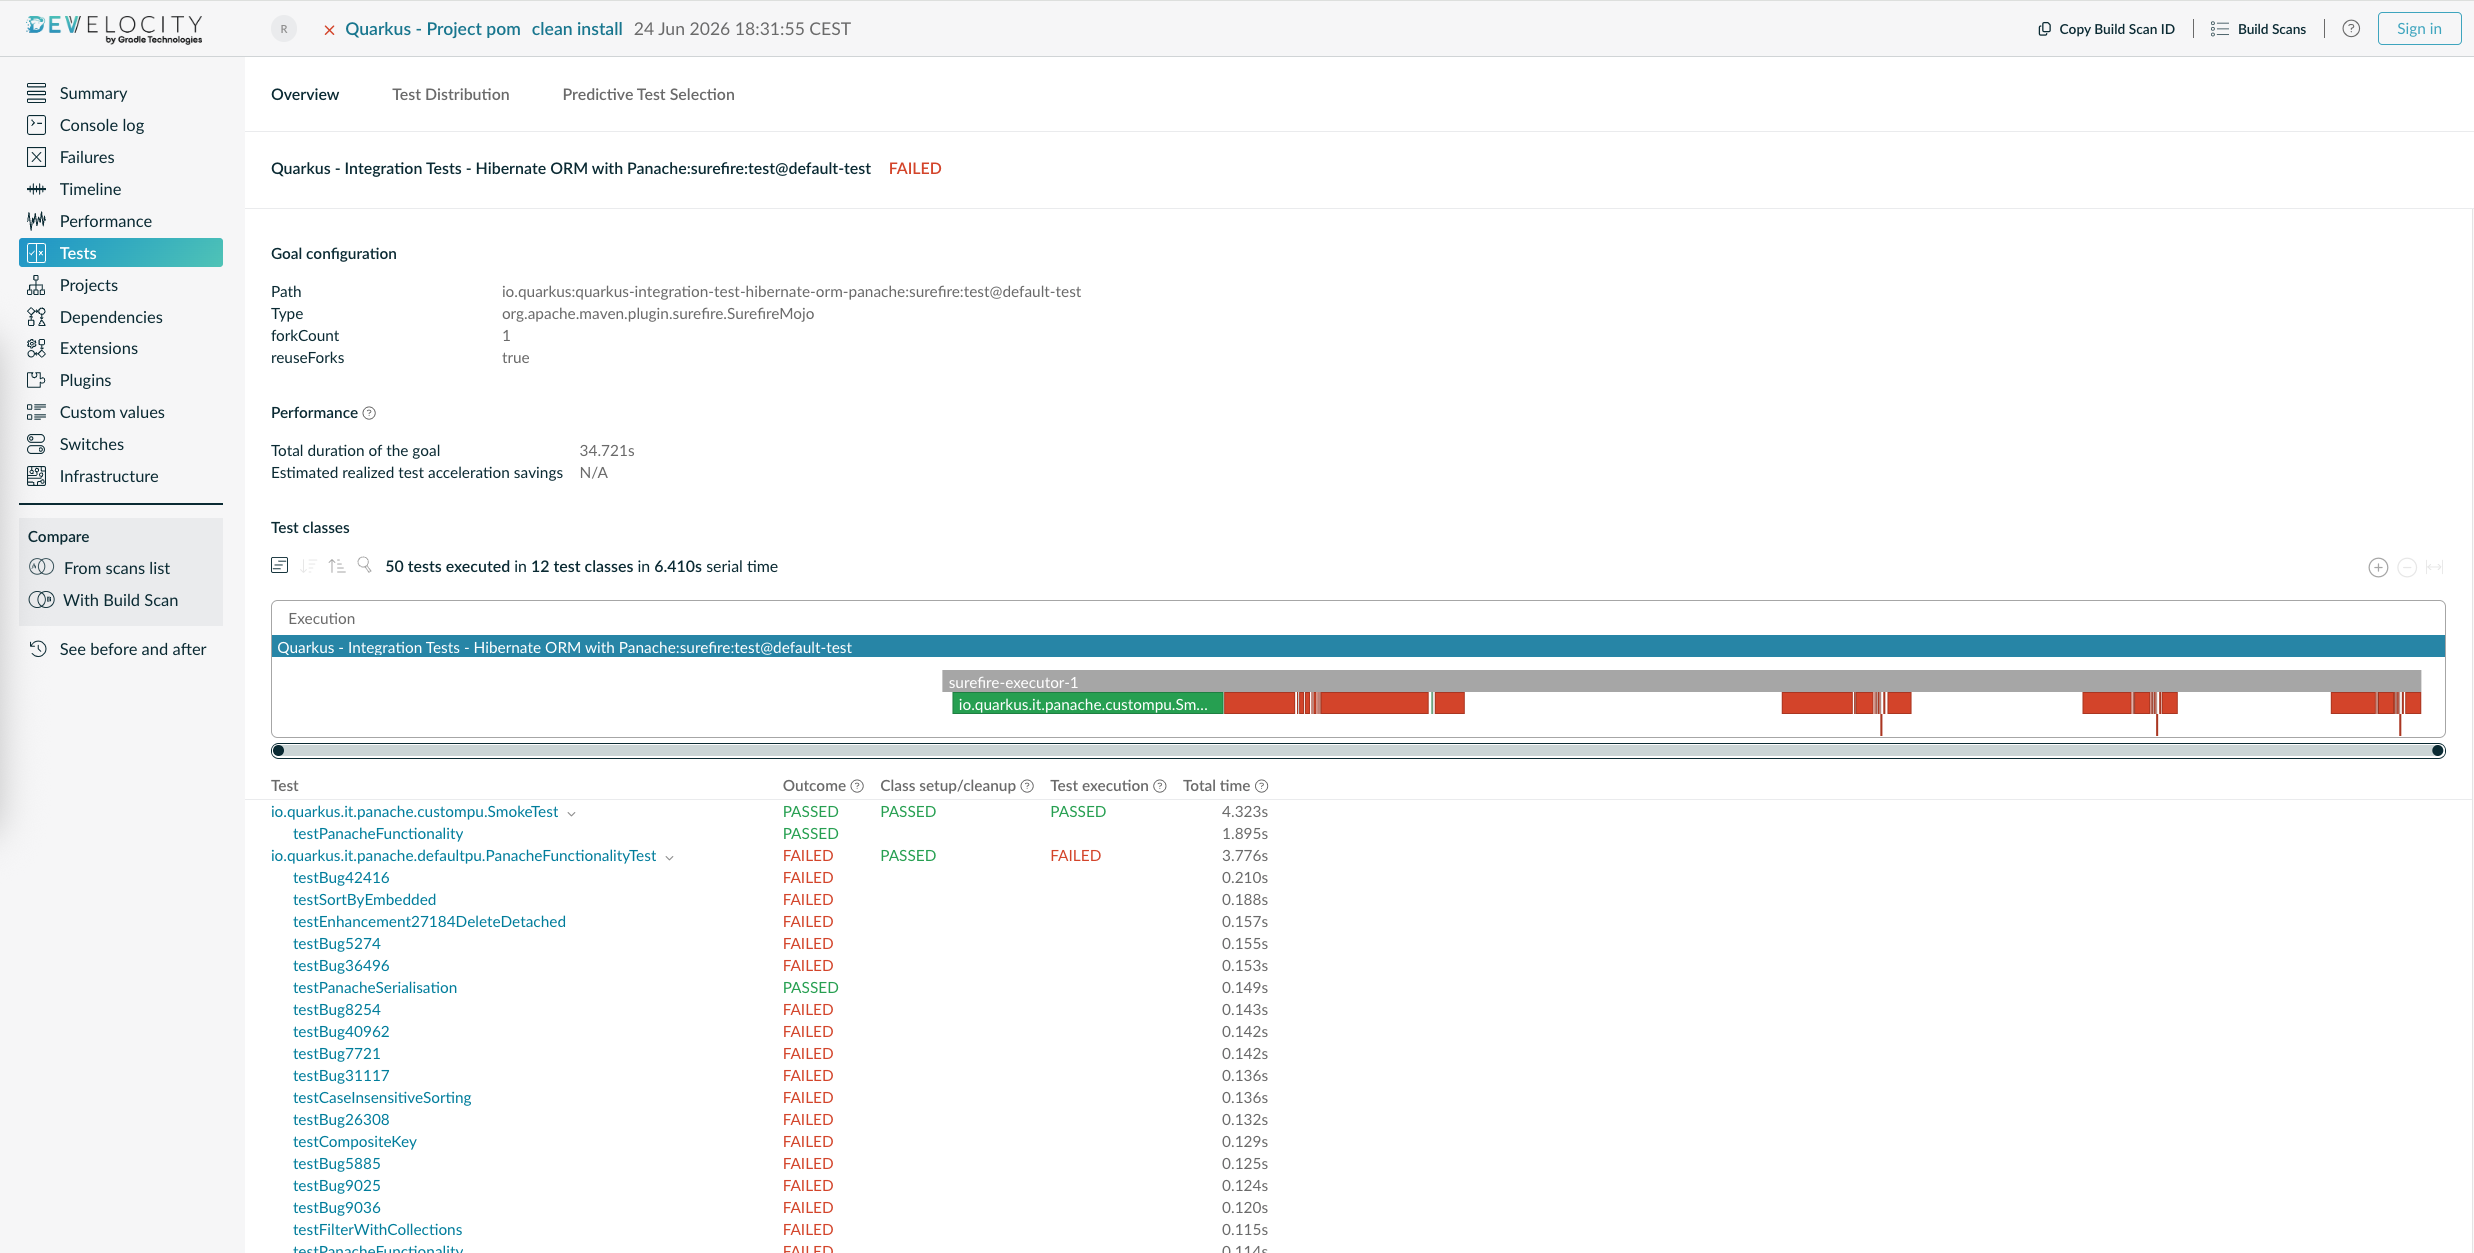Click the See before and after history icon
This screenshot has width=2474, height=1253.
click(x=38, y=648)
